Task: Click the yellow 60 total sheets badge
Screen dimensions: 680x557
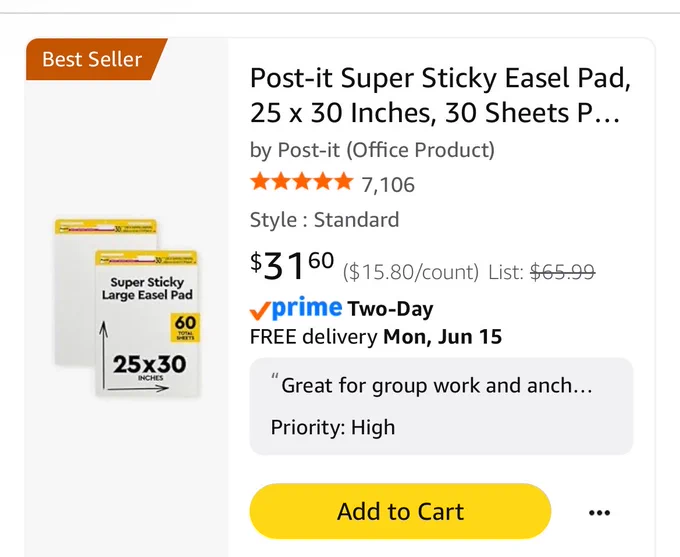Action: click(185, 328)
